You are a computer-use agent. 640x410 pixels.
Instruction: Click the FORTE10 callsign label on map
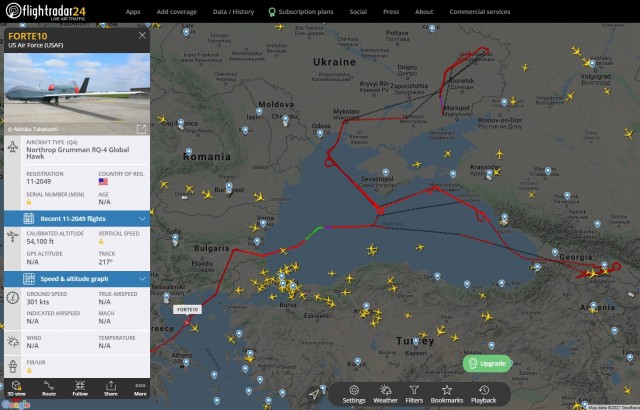(187, 310)
